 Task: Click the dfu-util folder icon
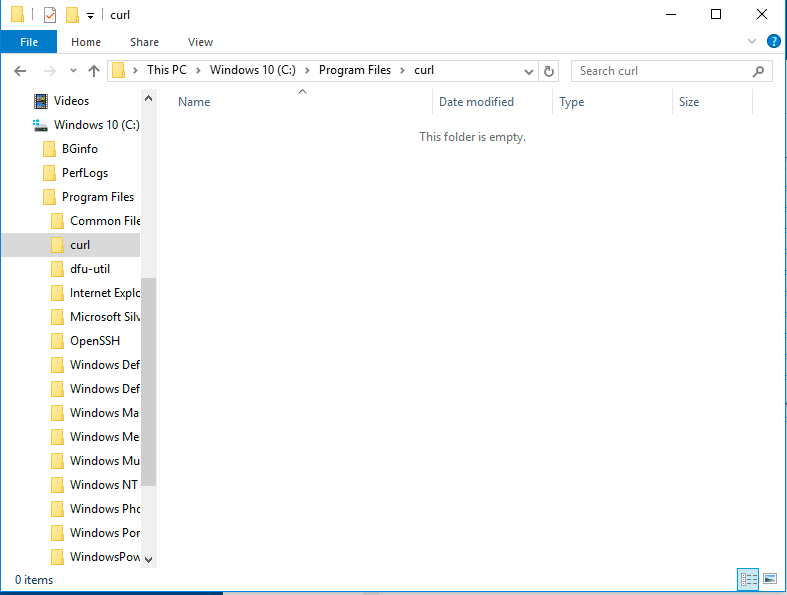(x=57, y=269)
